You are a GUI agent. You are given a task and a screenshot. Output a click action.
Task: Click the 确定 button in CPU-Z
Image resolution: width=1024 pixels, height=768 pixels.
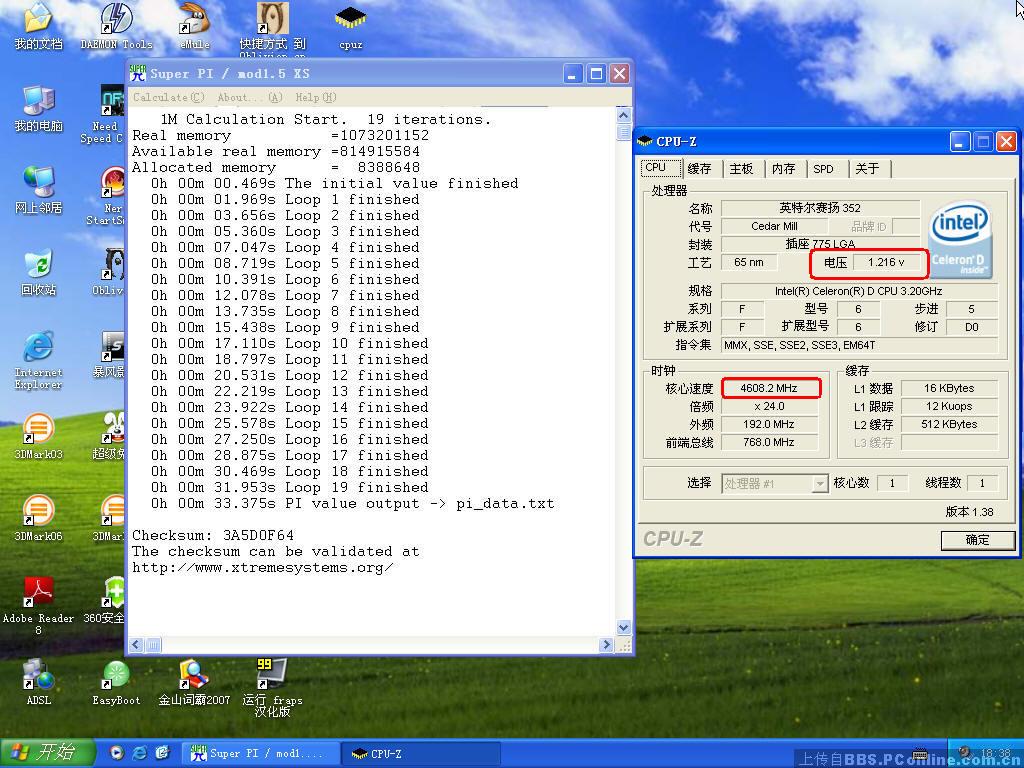tap(977, 540)
